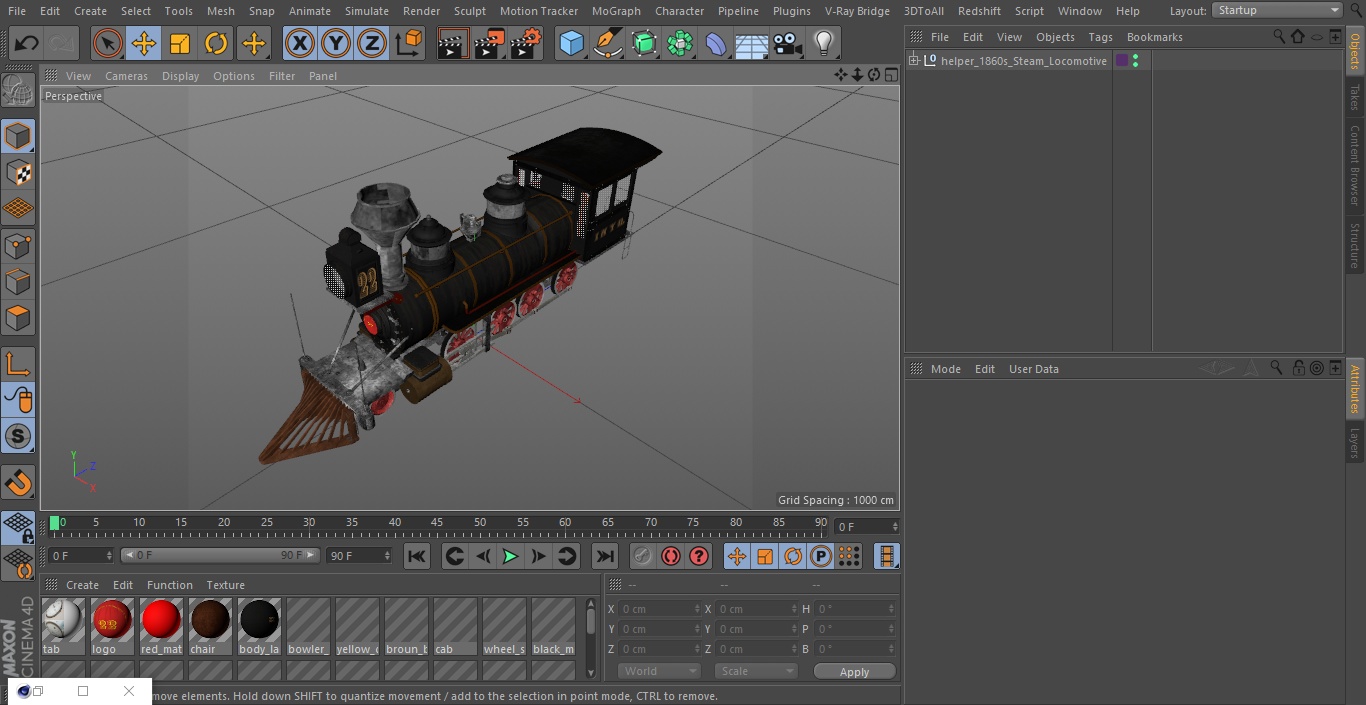The height and width of the screenshot is (705, 1366).
Task: Activate the Rotate tool
Action: [x=216, y=43]
